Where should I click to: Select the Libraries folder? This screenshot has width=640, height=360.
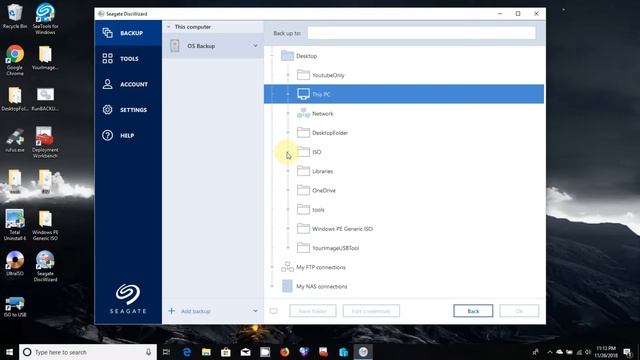click(x=322, y=171)
